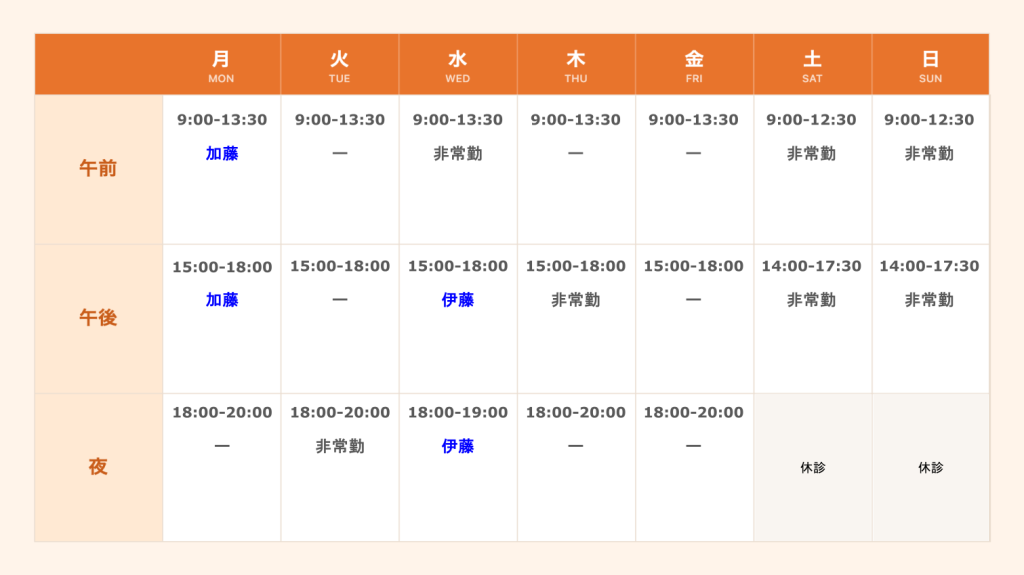Select the 水 WED column header
1024x575 pixels.
[x=458, y=65]
